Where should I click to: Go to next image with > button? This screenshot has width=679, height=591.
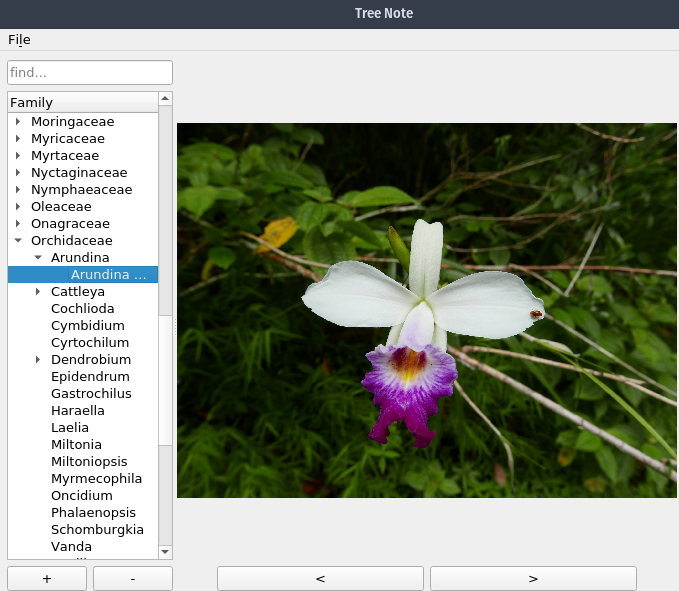click(533, 578)
